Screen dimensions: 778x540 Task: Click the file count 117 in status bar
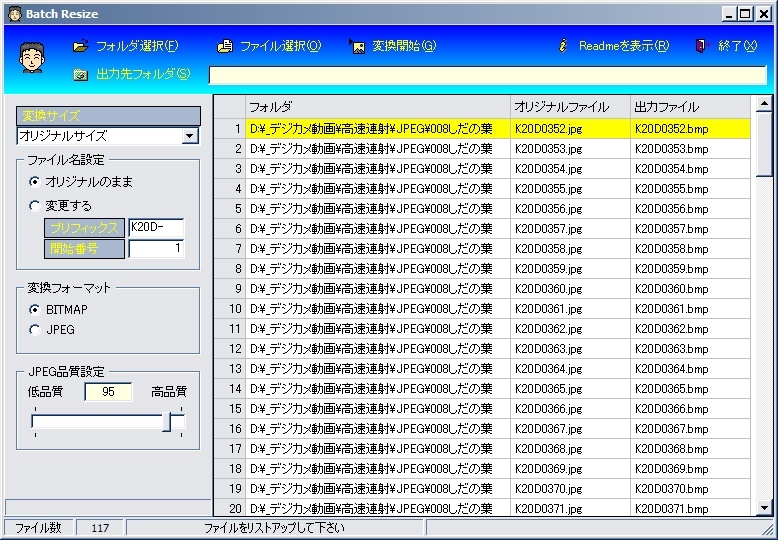pos(100,528)
